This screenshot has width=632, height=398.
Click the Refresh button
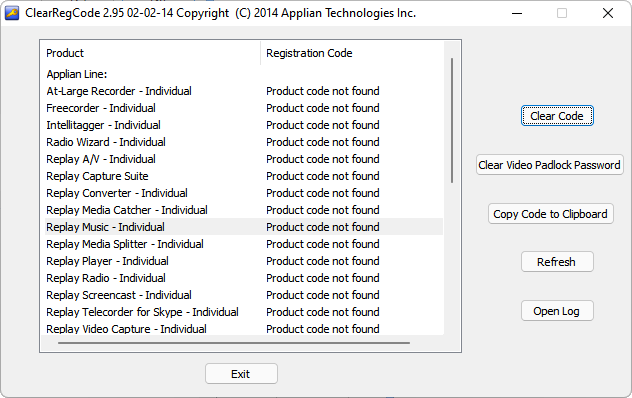coord(557,262)
